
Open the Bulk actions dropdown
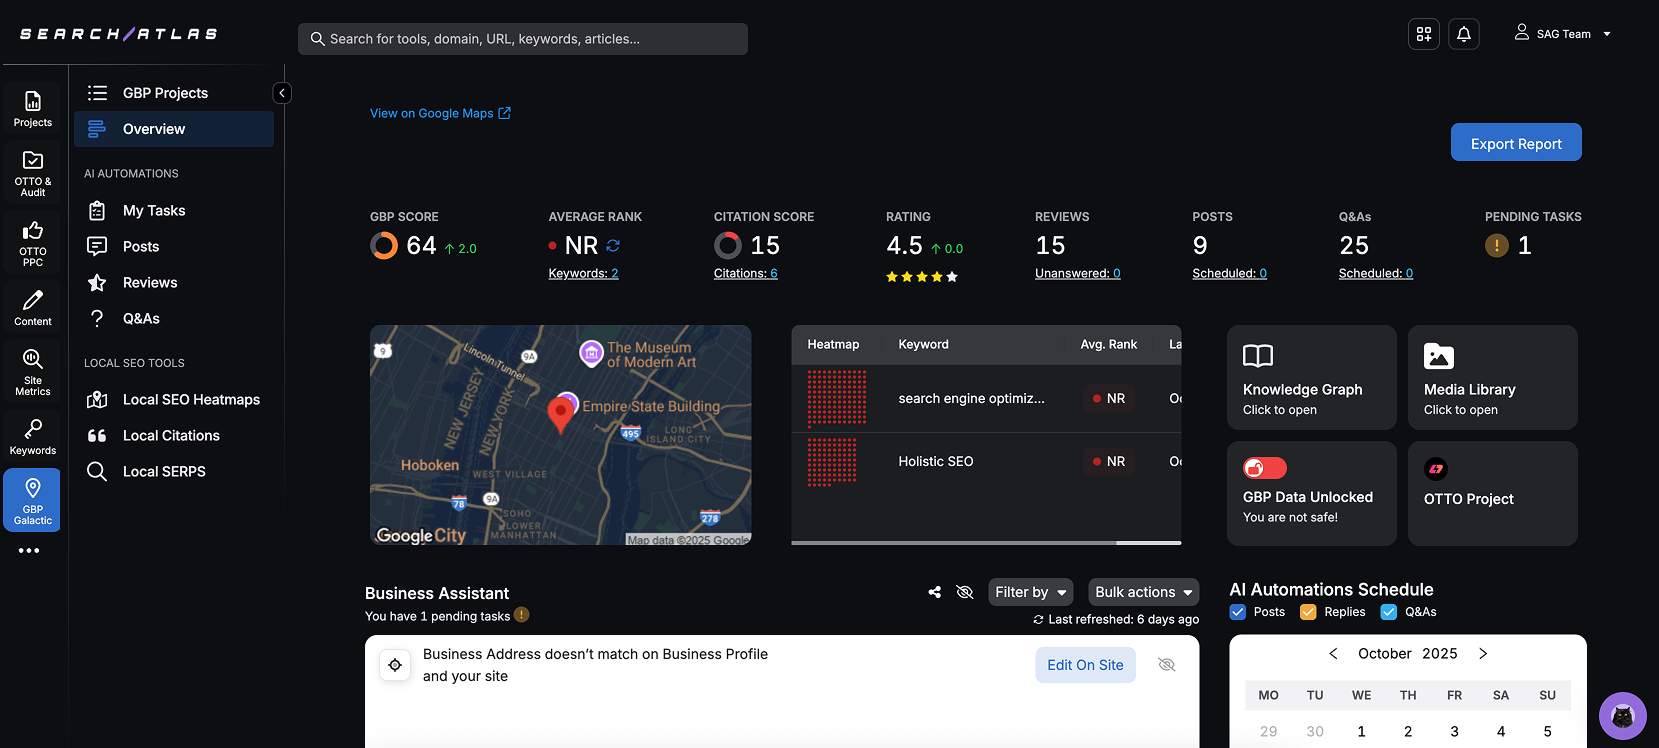(1143, 592)
